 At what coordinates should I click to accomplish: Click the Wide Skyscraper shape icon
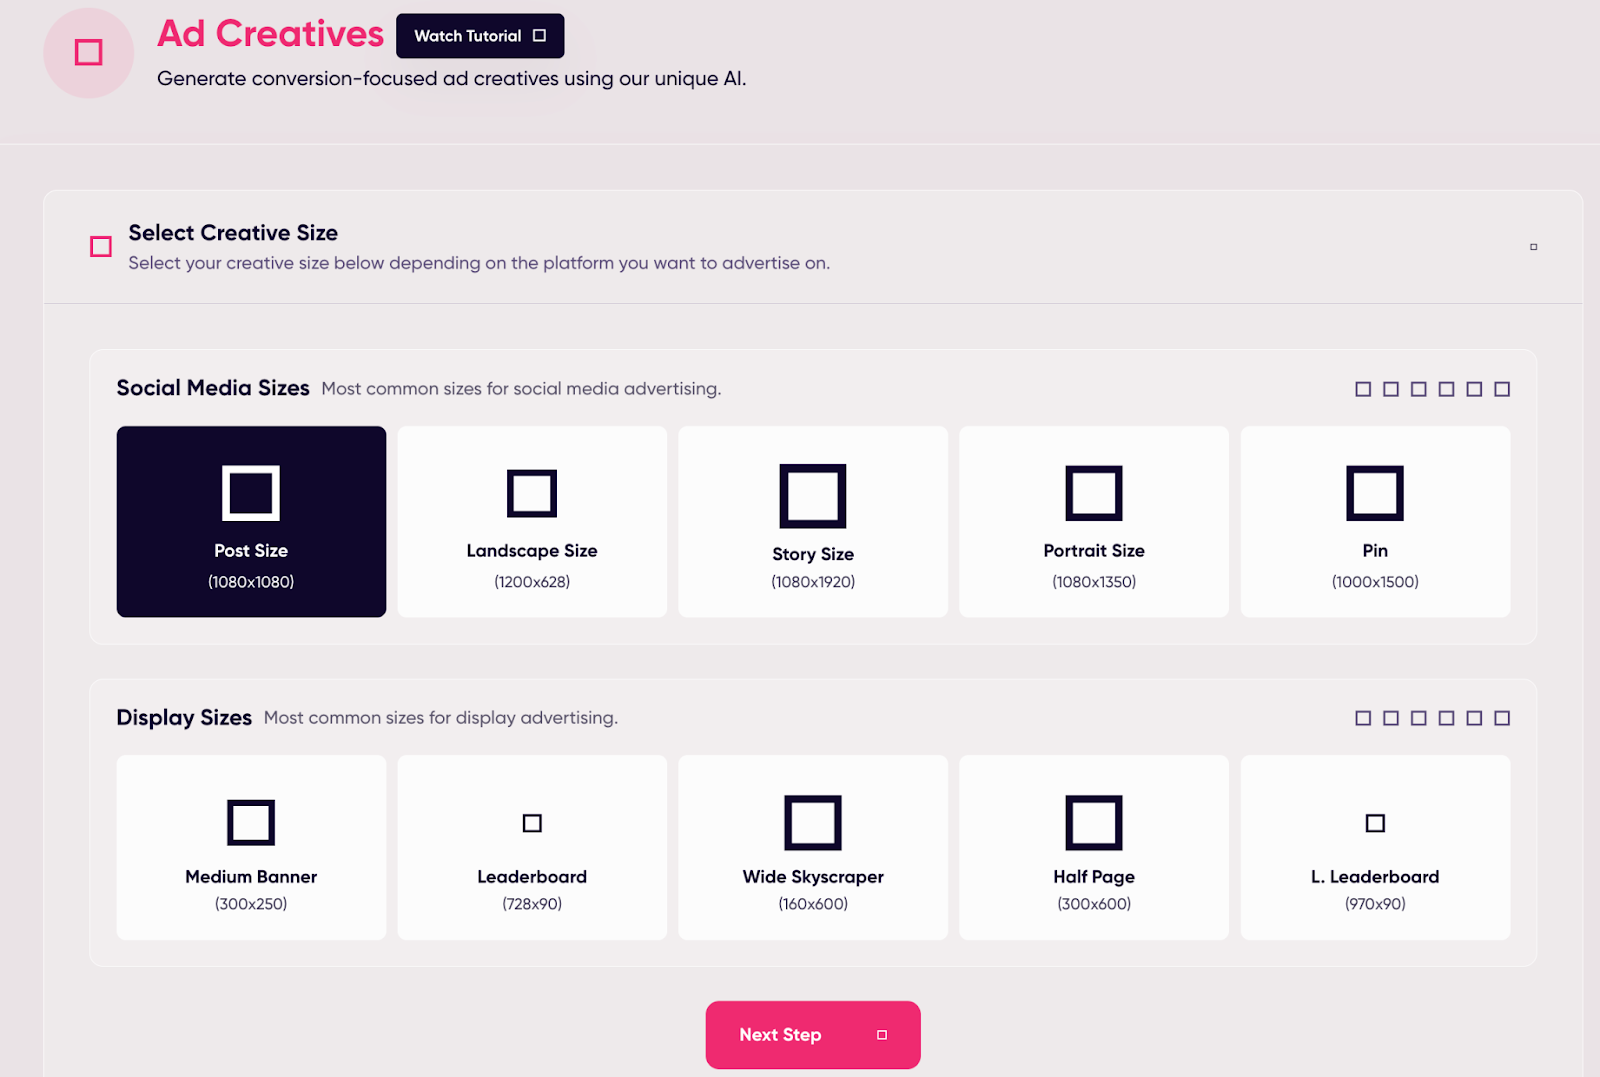point(812,822)
